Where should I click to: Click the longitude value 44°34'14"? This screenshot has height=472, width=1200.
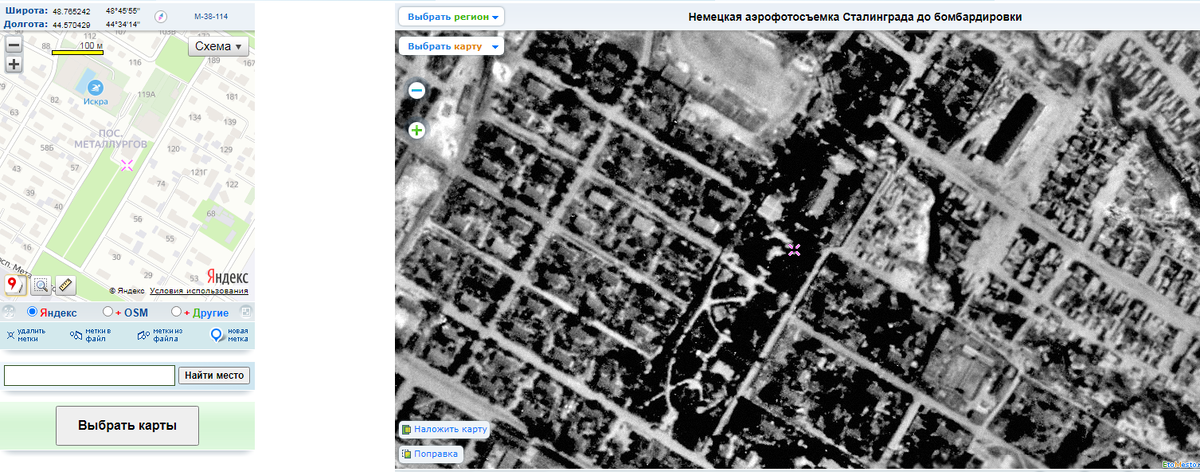tap(122, 24)
